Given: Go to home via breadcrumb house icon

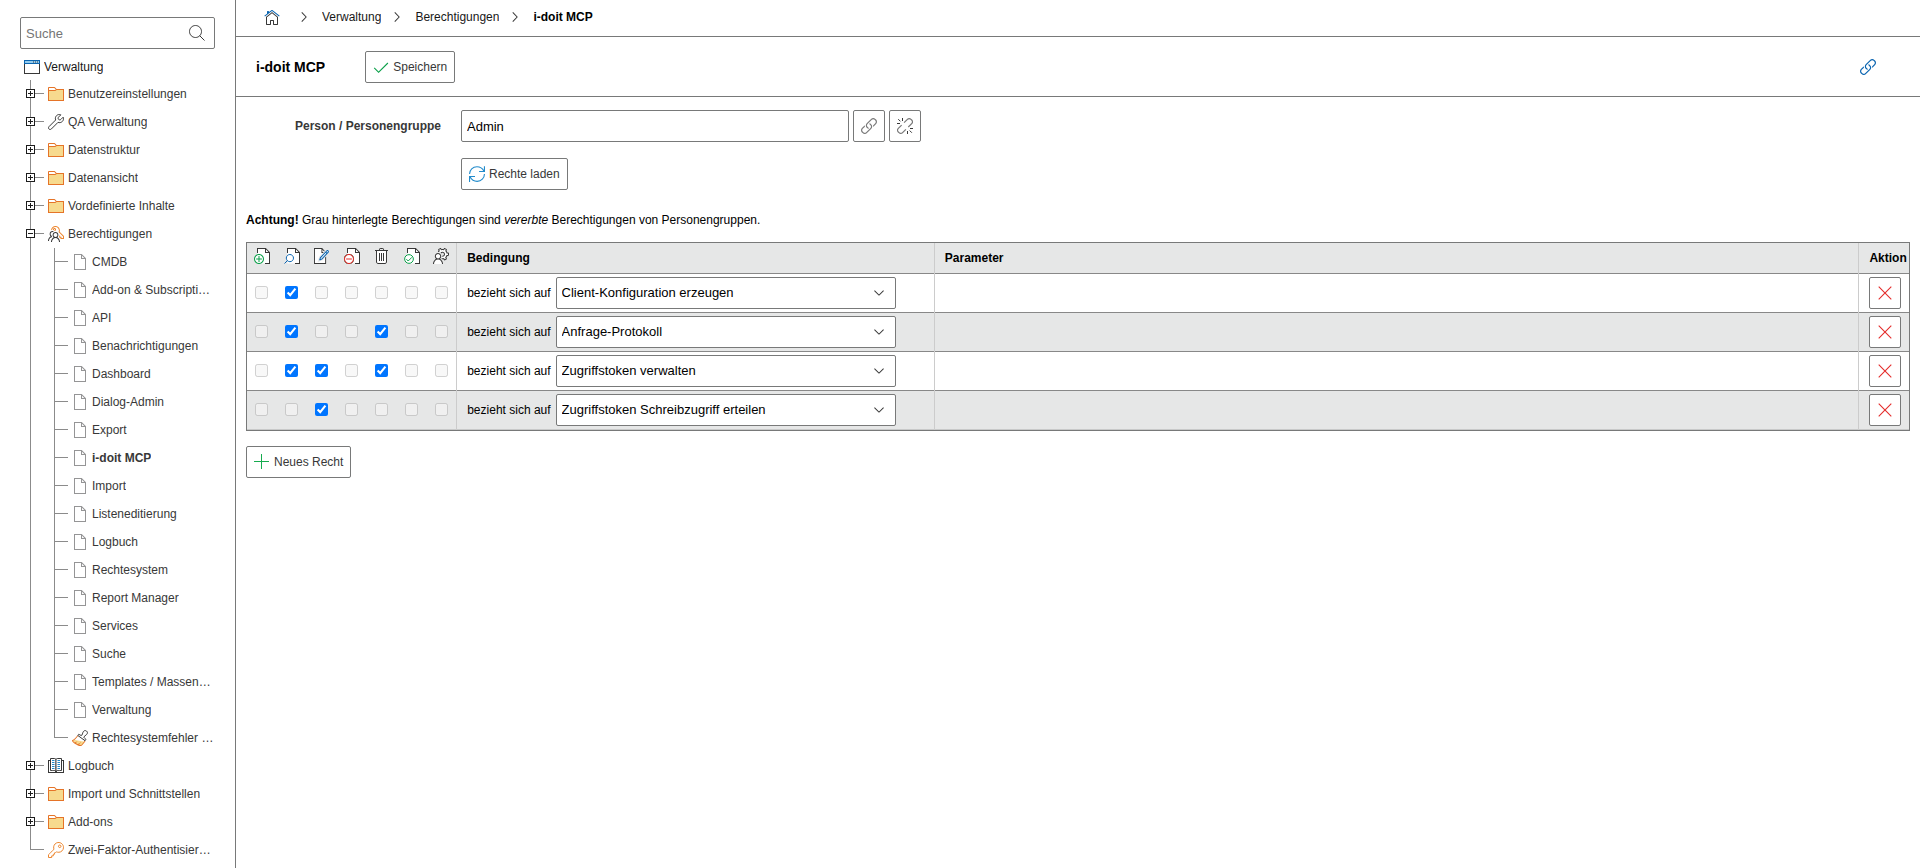Looking at the screenshot, I should (272, 17).
